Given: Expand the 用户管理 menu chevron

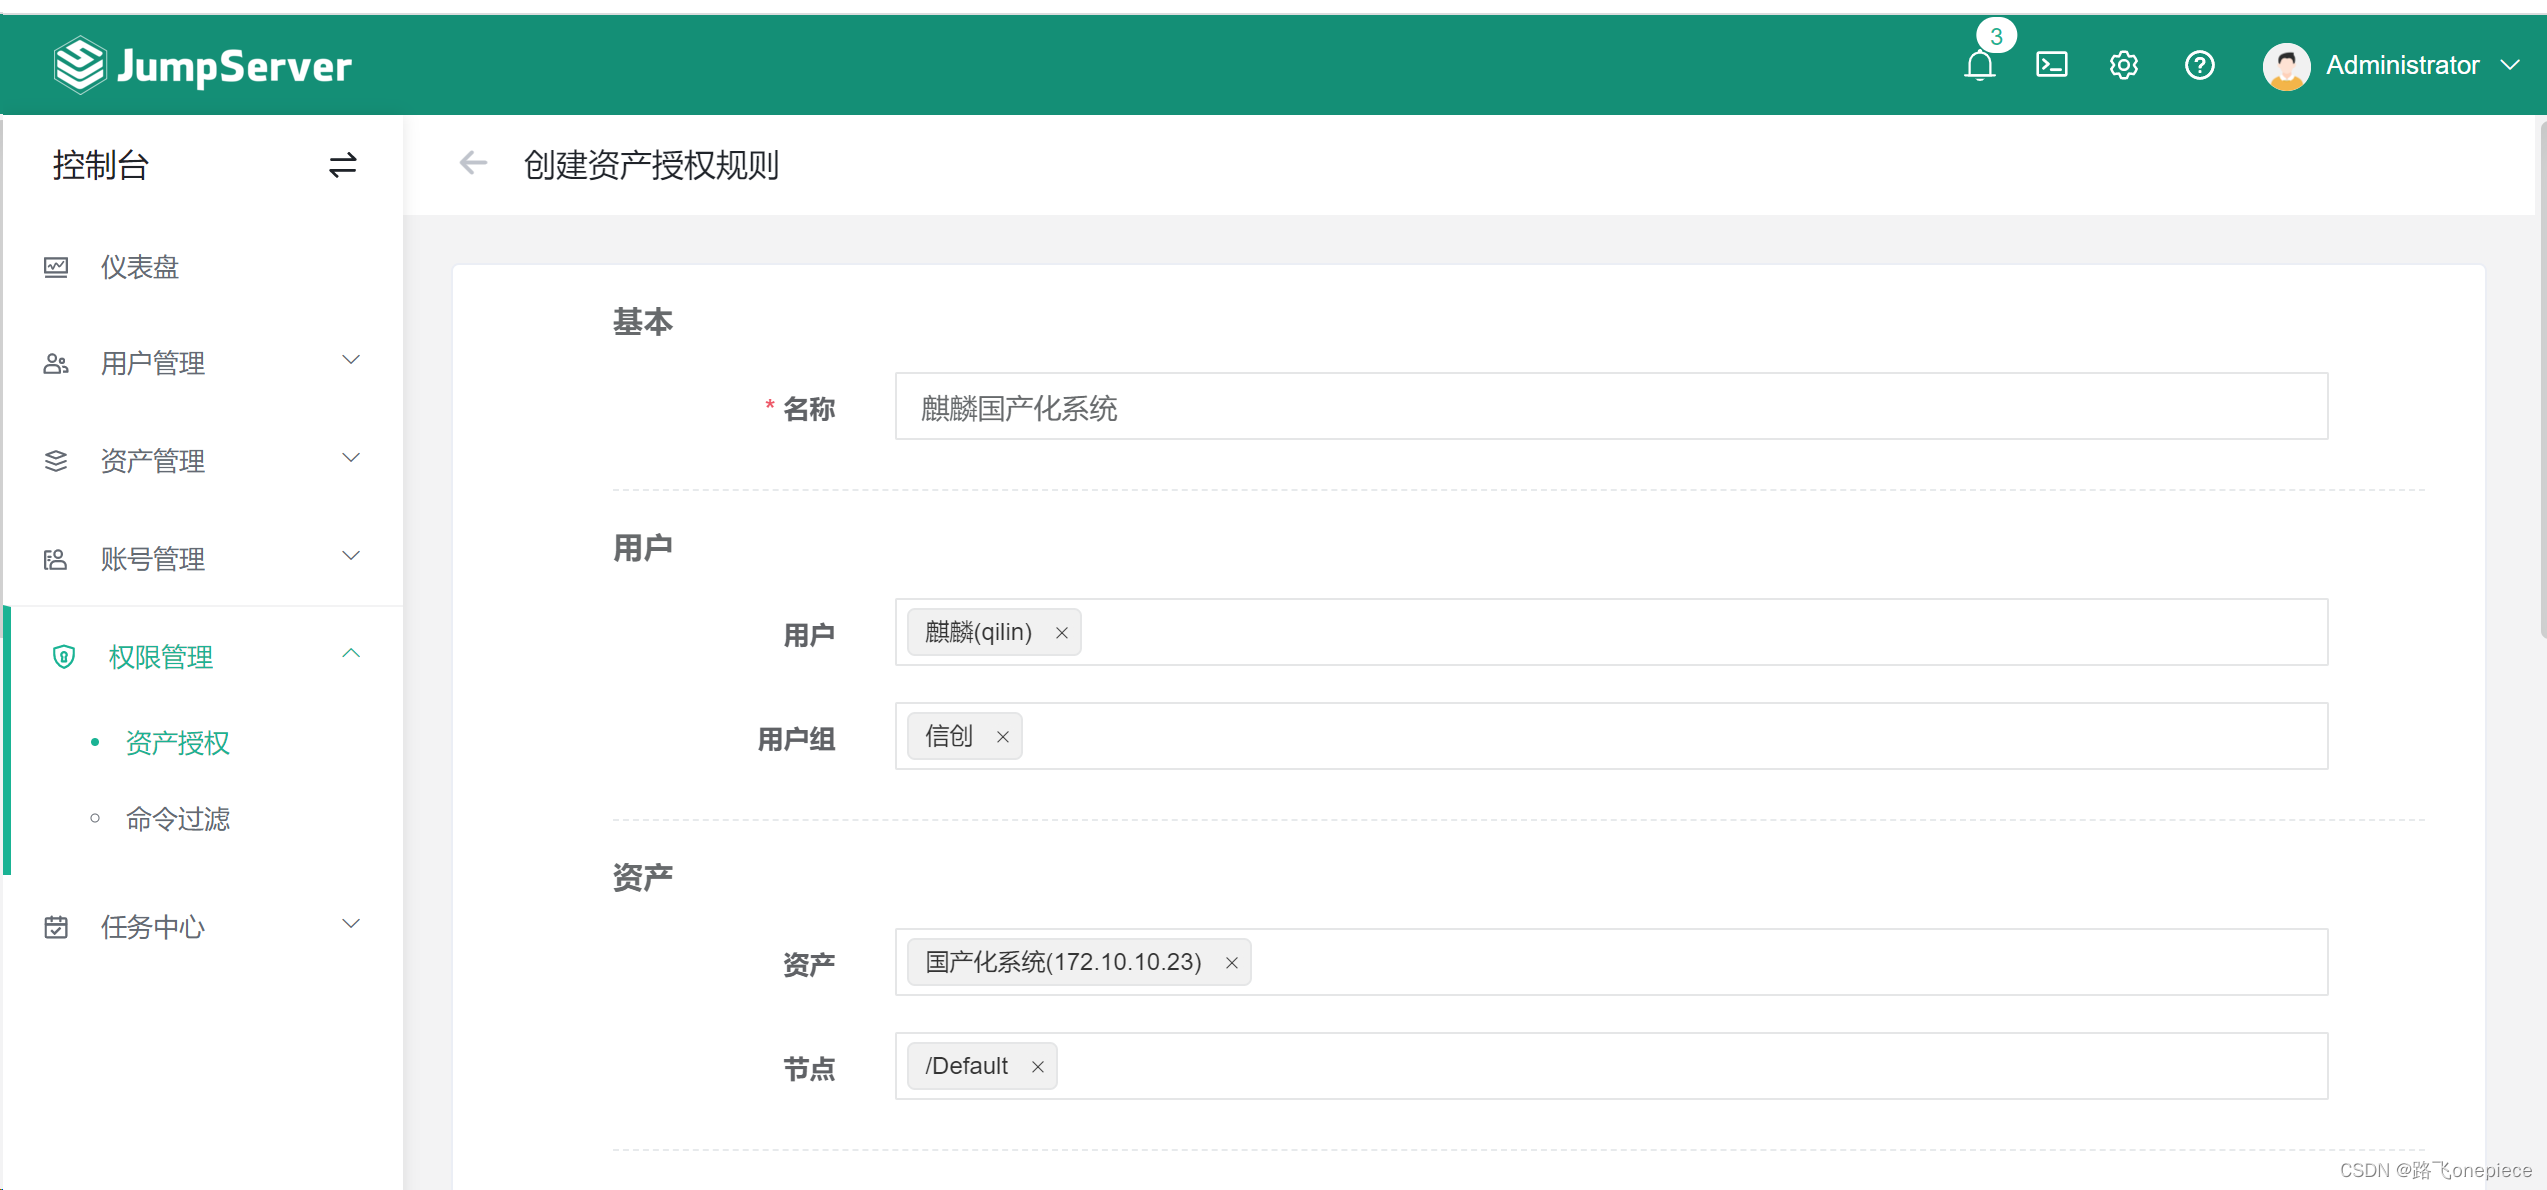Looking at the screenshot, I should coord(351,360).
